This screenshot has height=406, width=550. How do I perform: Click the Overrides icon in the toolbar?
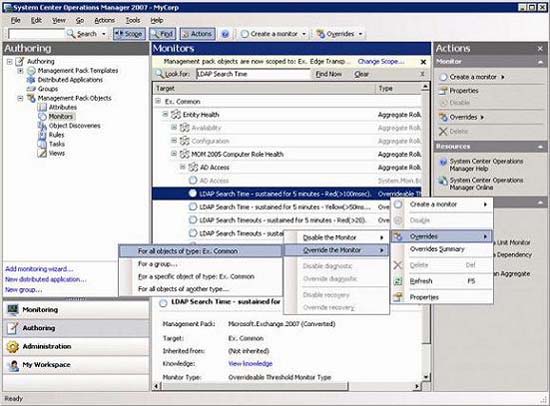tap(320, 34)
